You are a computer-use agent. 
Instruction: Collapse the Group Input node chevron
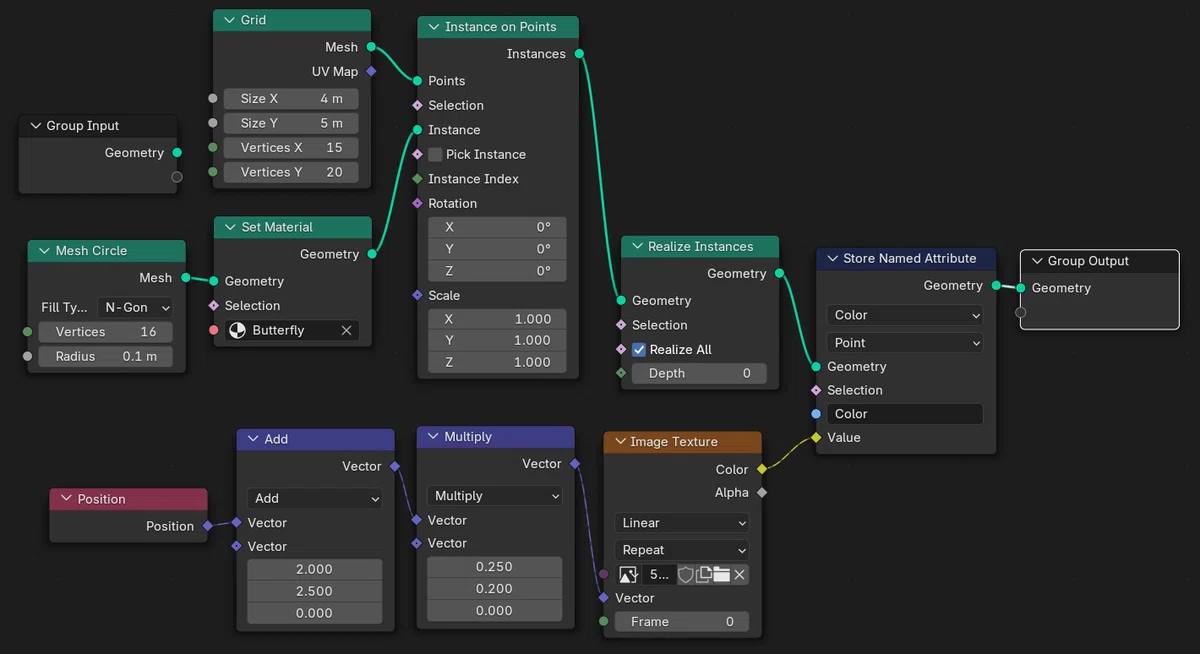35,126
